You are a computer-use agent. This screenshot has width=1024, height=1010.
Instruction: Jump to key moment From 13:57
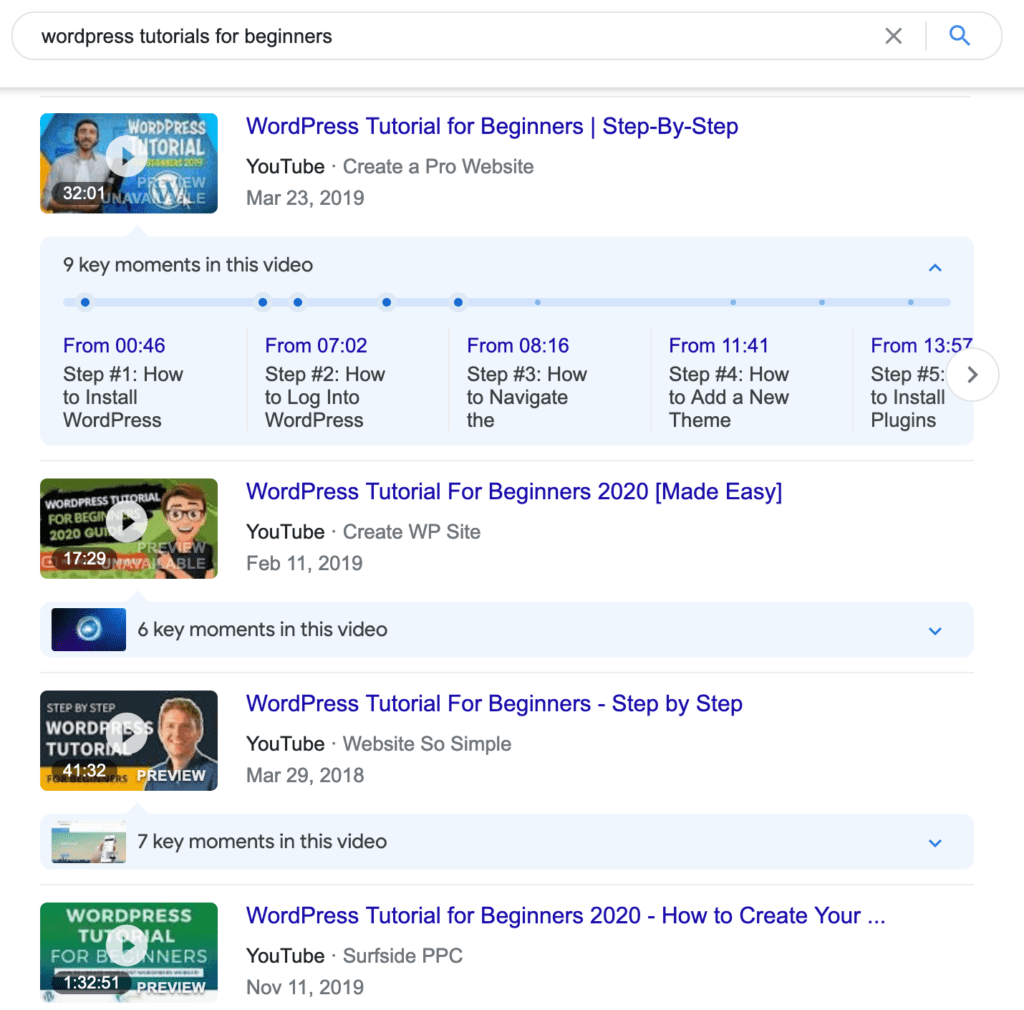pos(921,345)
